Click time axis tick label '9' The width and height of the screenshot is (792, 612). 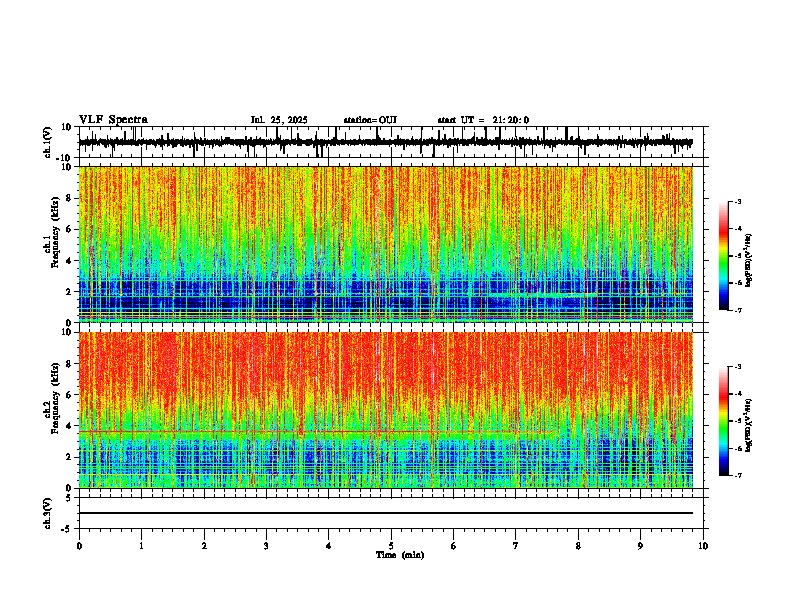point(640,546)
